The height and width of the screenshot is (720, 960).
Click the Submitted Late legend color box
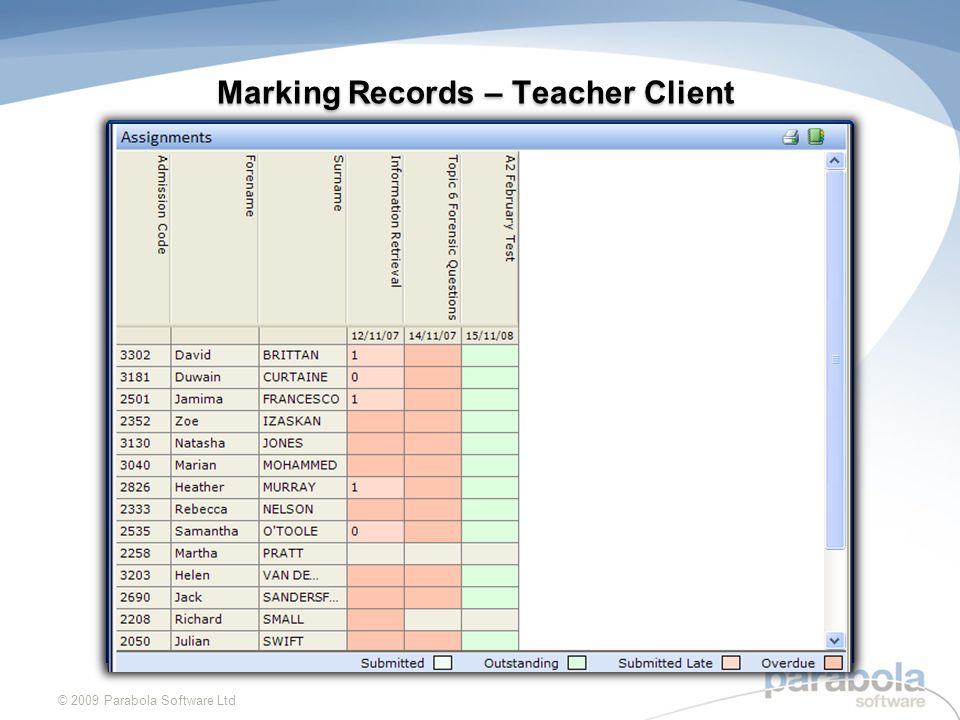pyautogui.click(x=731, y=663)
